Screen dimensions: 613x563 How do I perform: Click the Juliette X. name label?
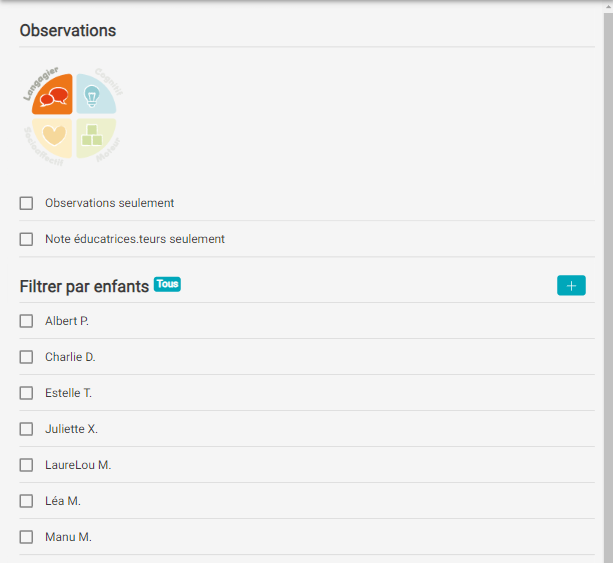(72, 429)
